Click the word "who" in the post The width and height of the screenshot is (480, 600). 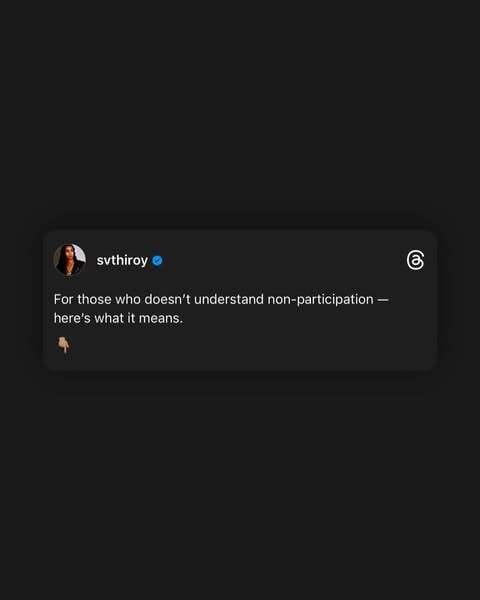click(128, 299)
